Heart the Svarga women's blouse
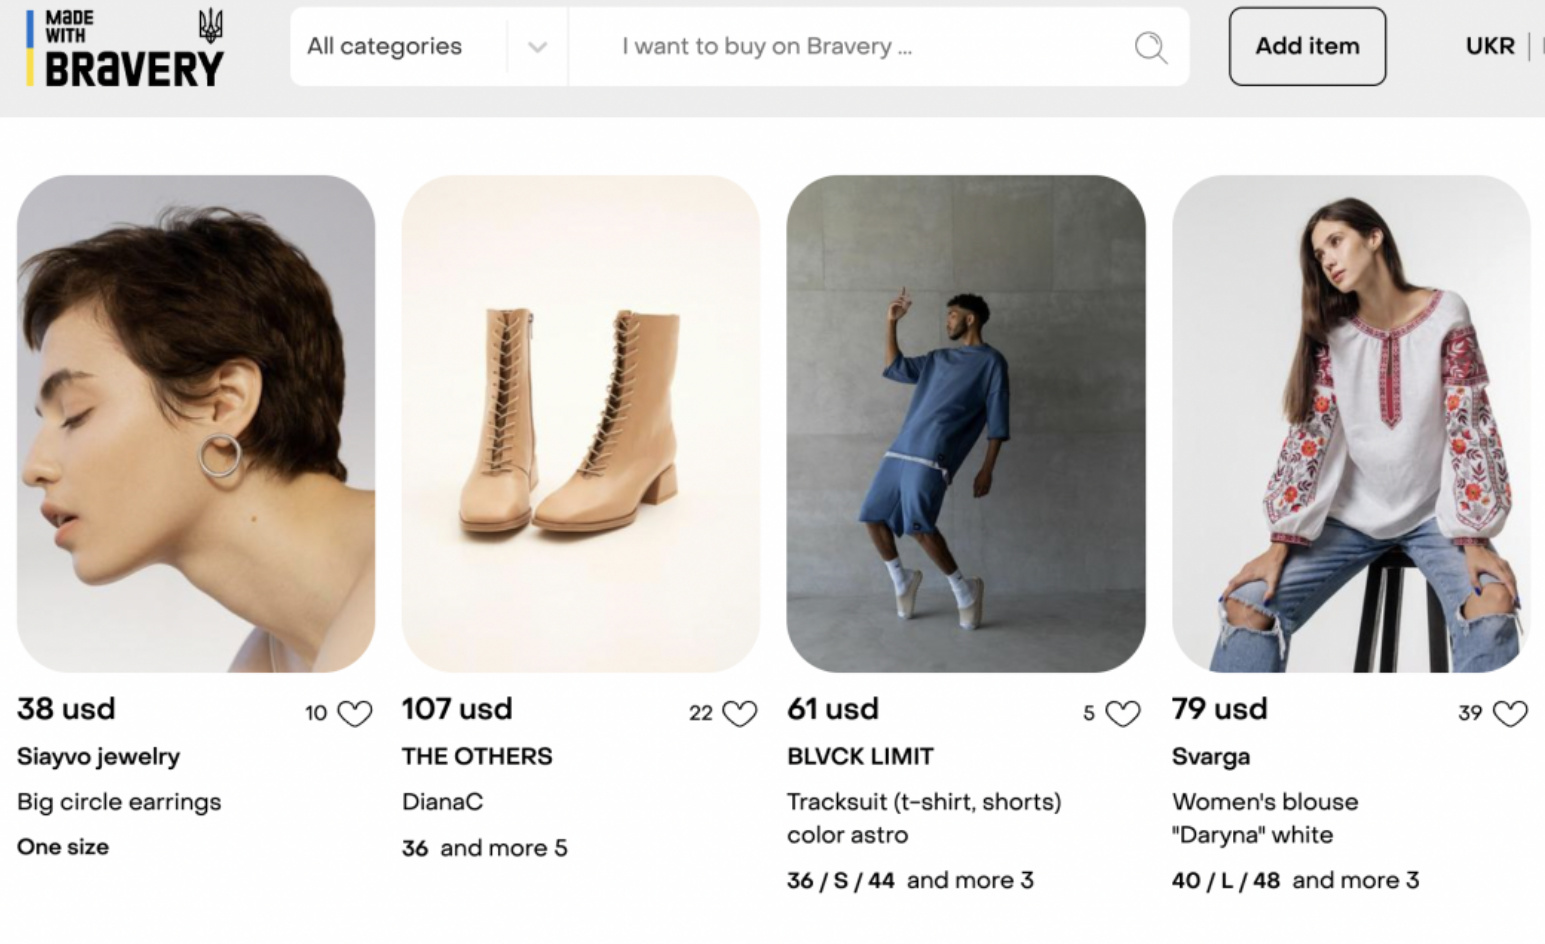1545x944 pixels. (1509, 713)
